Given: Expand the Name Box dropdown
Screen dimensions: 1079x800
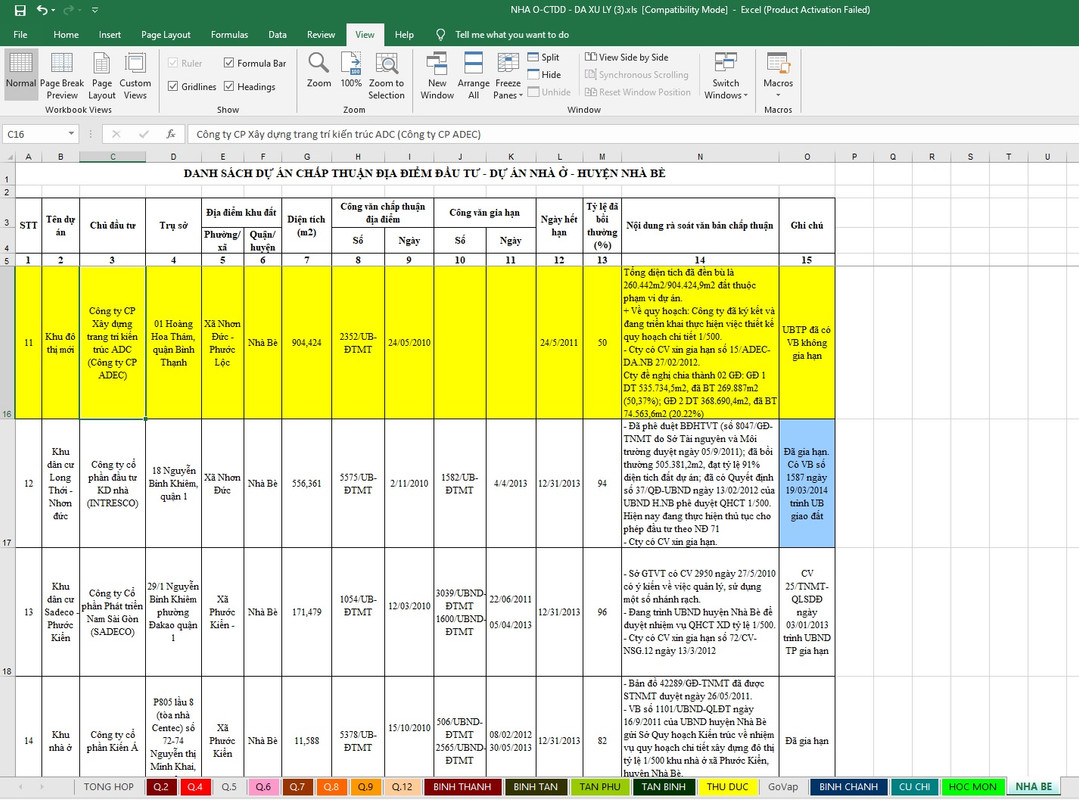Looking at the screenshot, I should point(71,134).
